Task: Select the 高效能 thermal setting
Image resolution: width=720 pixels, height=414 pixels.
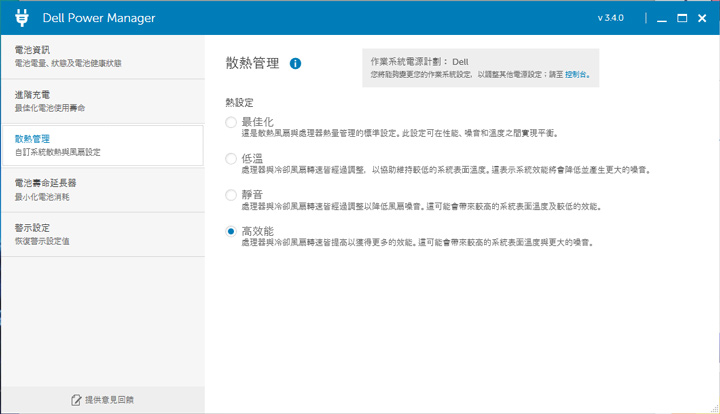Action: [x=231, y=231]
